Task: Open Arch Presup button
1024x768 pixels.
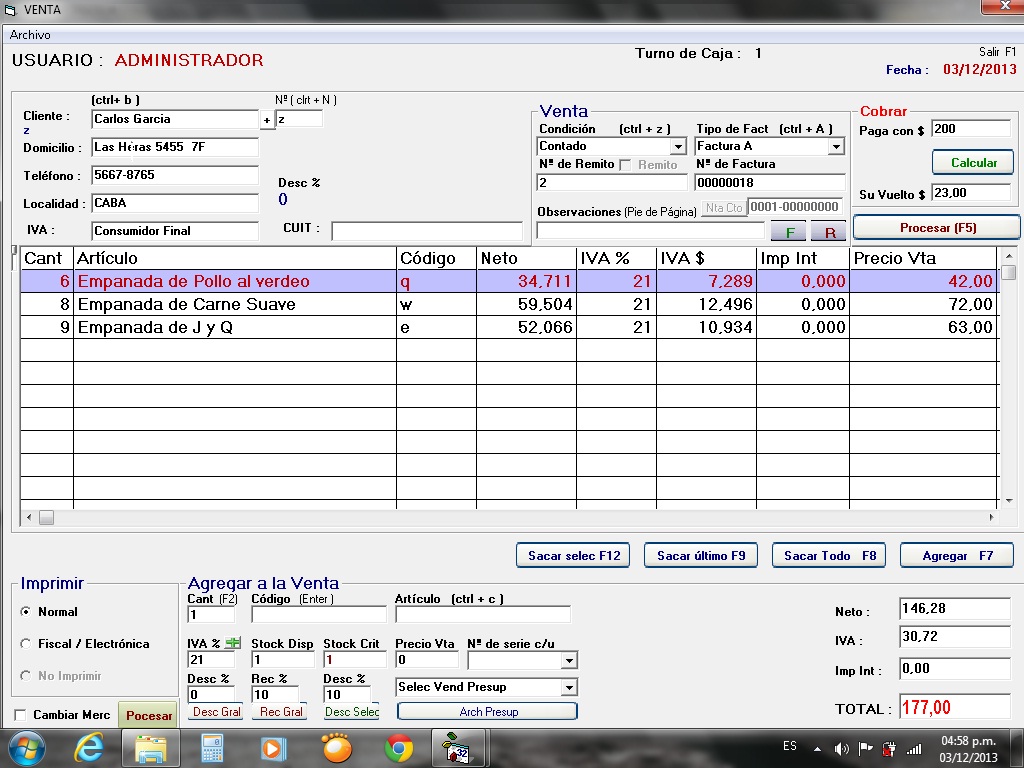Action: pyautogui.click(x=487, y=711)
